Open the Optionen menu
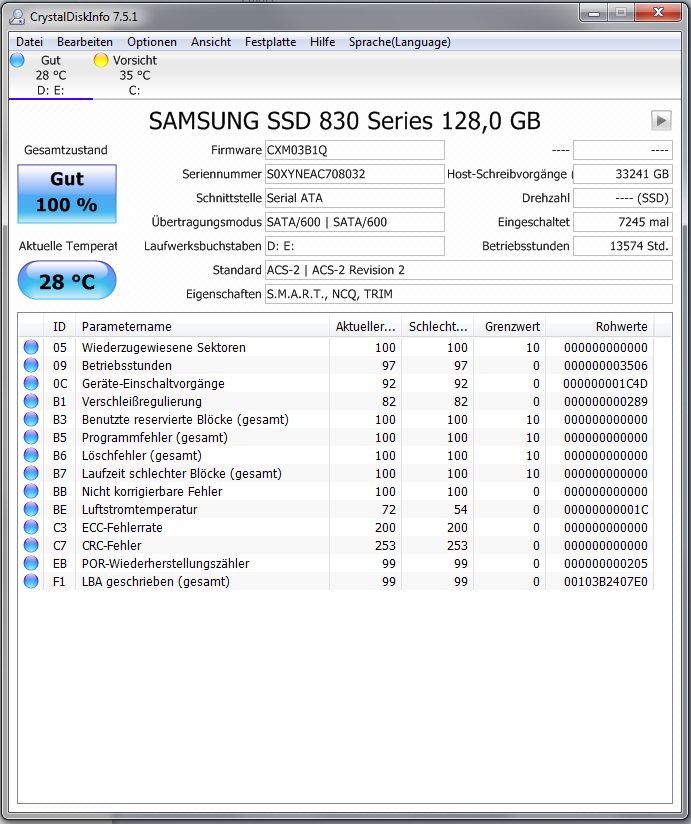 coord(152,42)
